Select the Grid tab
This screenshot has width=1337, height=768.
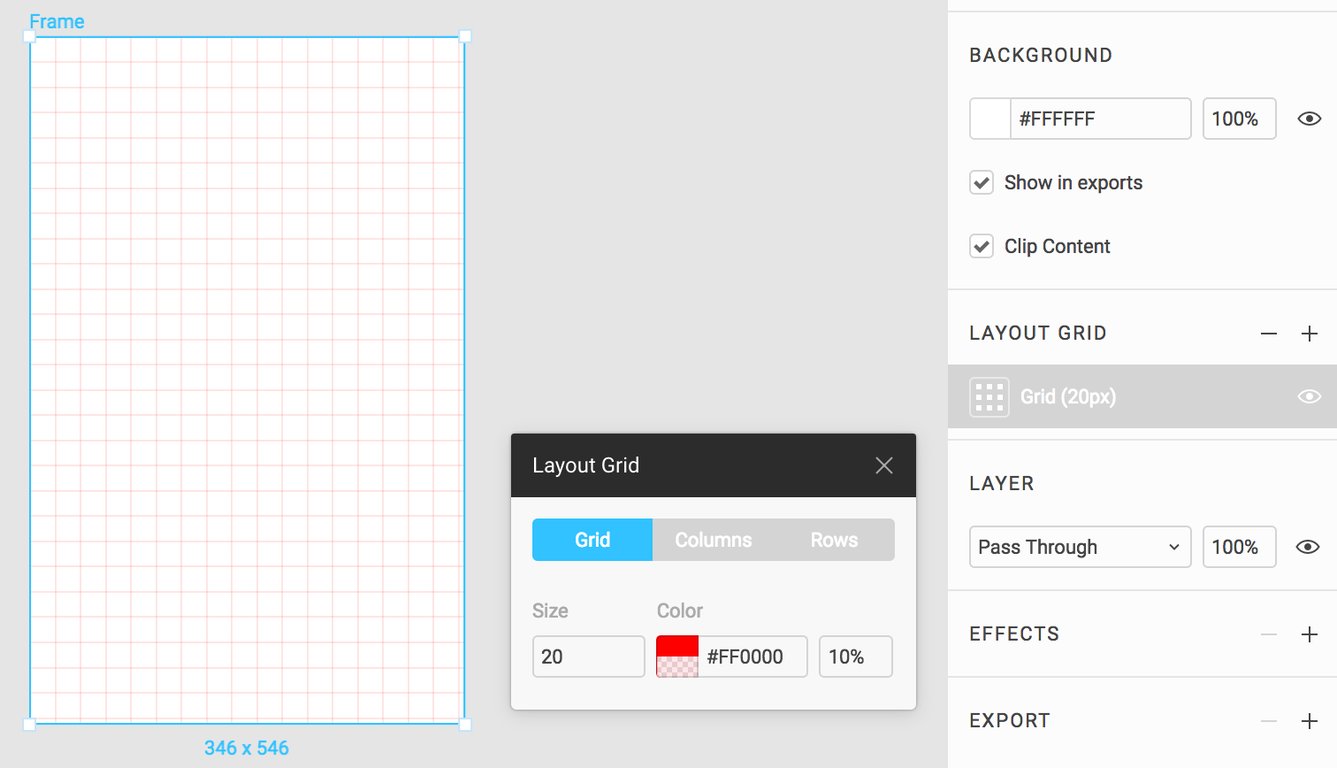pos(592,540)
